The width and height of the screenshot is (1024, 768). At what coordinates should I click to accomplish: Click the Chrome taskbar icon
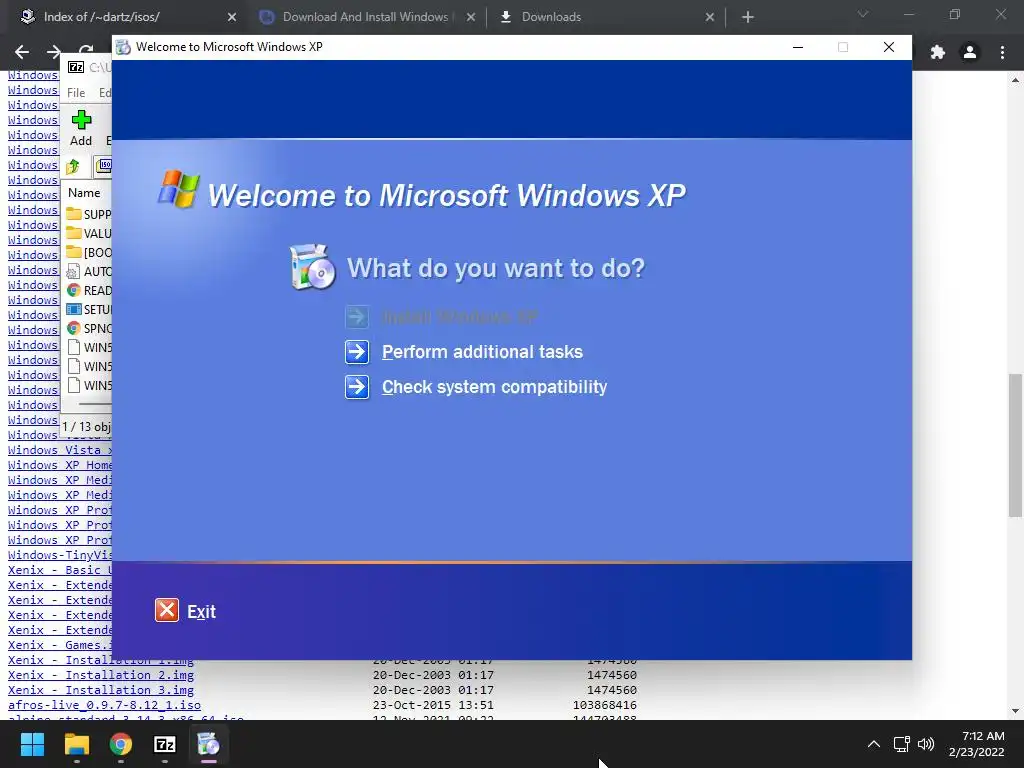click(121, 744)
